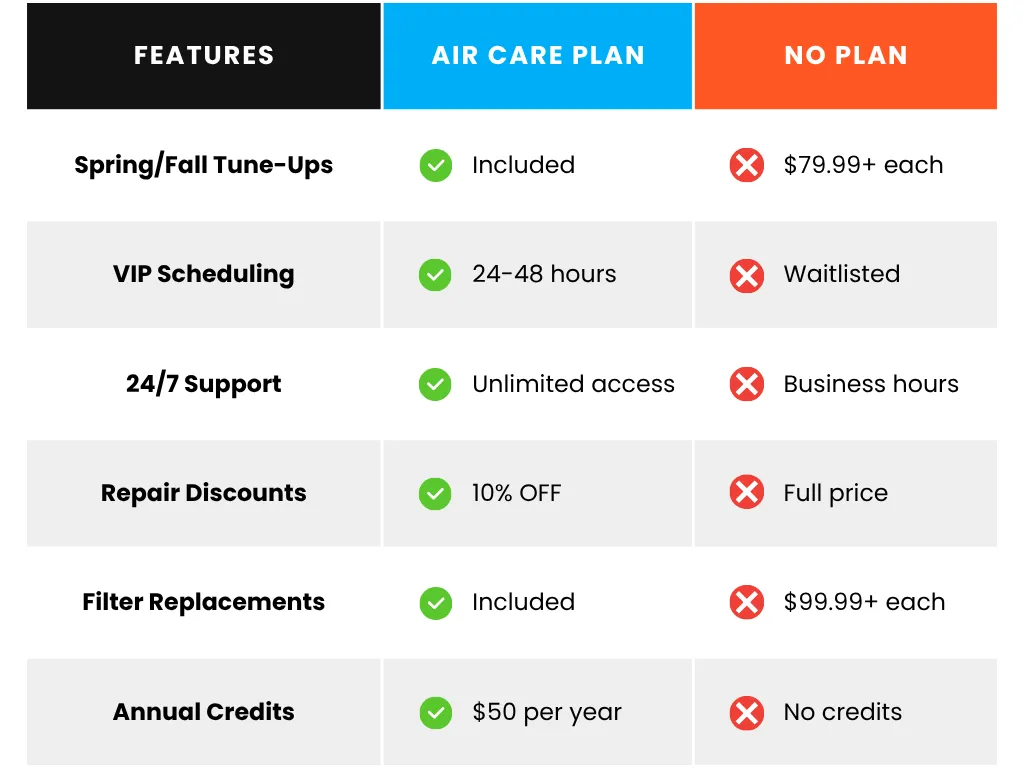The image size is (1024, 768).
Task: Click green checkmark beside Spring/Fall Tune-Ups Included
Action: point(435,165)
